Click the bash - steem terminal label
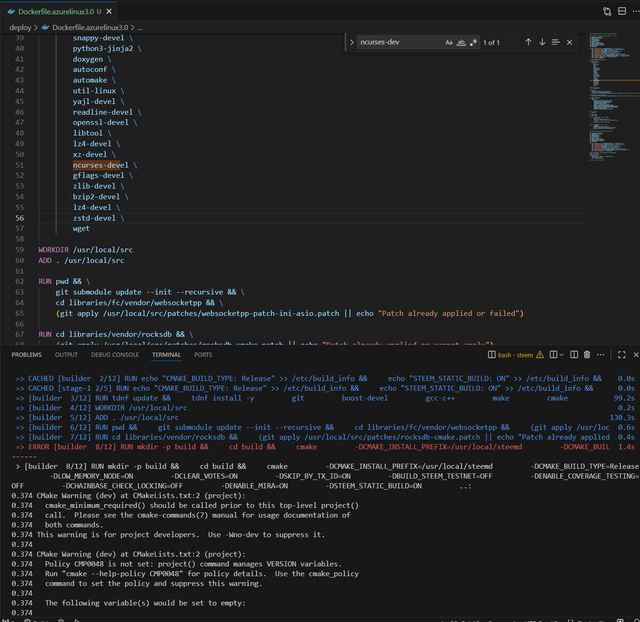This screenshot has height=622, width=640. pos(515,355)
